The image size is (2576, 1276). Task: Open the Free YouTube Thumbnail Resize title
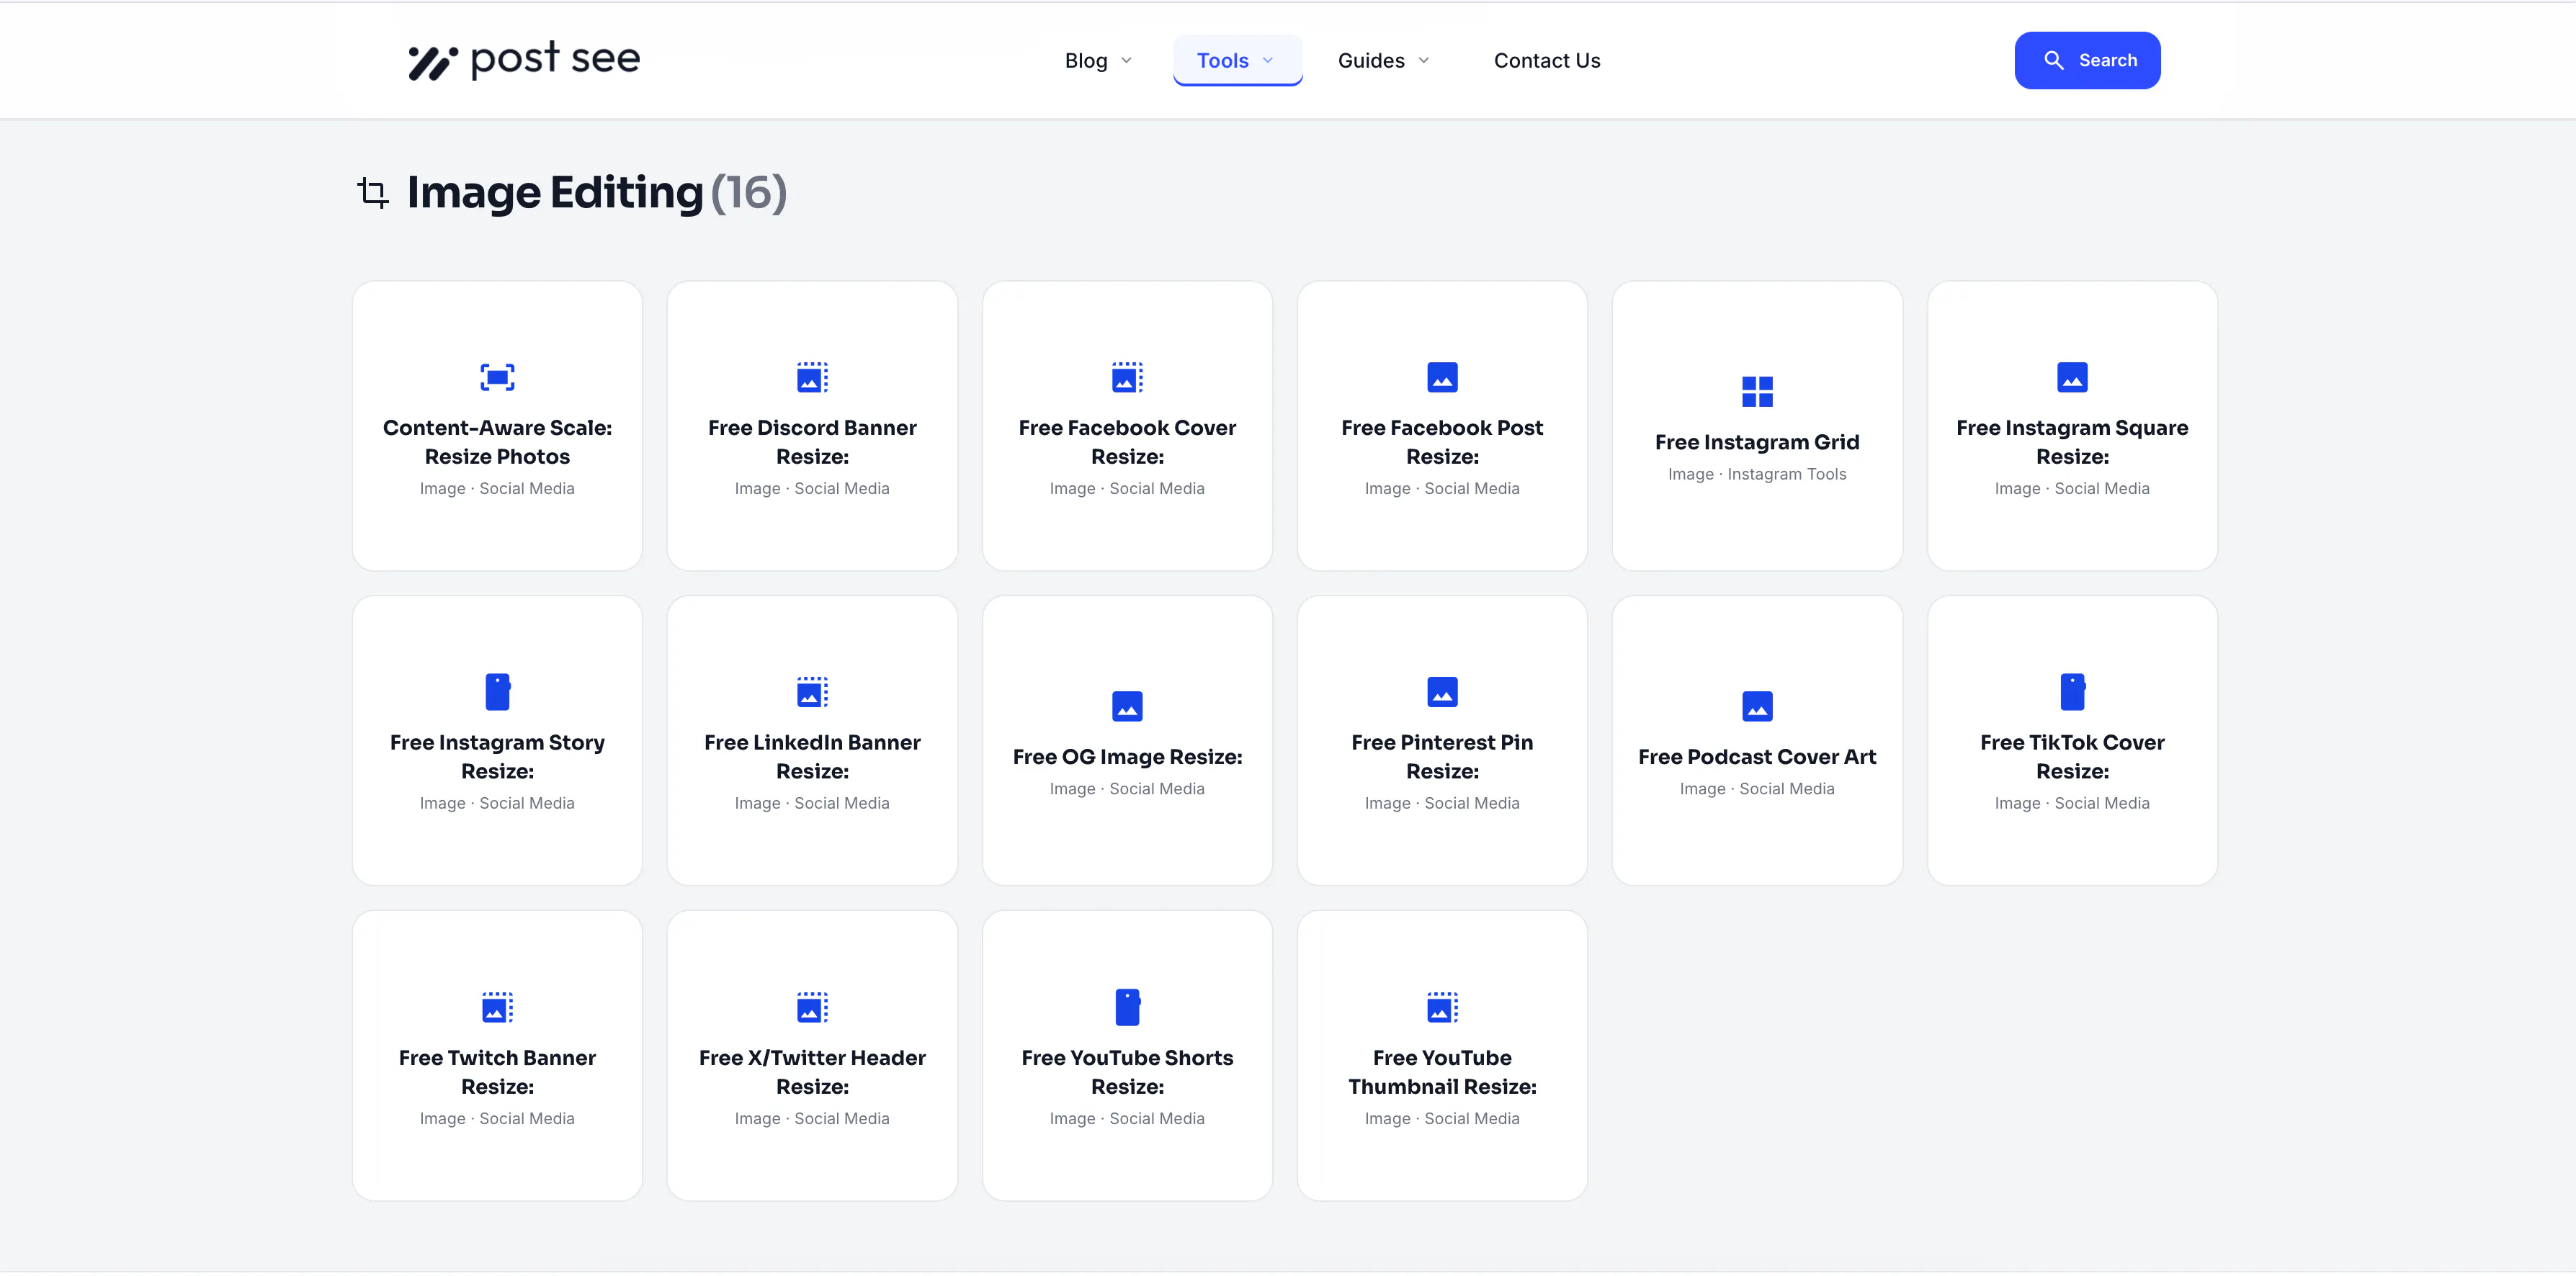click(1442, 1072)
